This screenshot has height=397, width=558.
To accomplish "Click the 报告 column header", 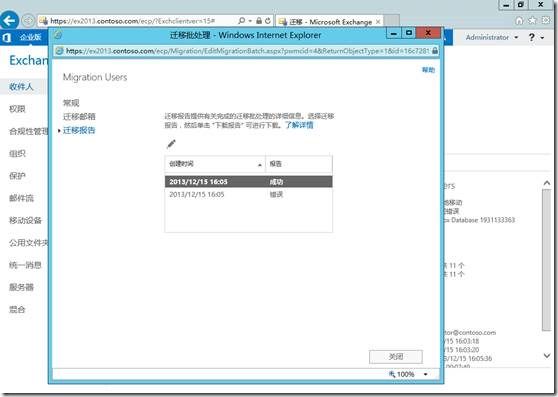I will coord(299,164).
